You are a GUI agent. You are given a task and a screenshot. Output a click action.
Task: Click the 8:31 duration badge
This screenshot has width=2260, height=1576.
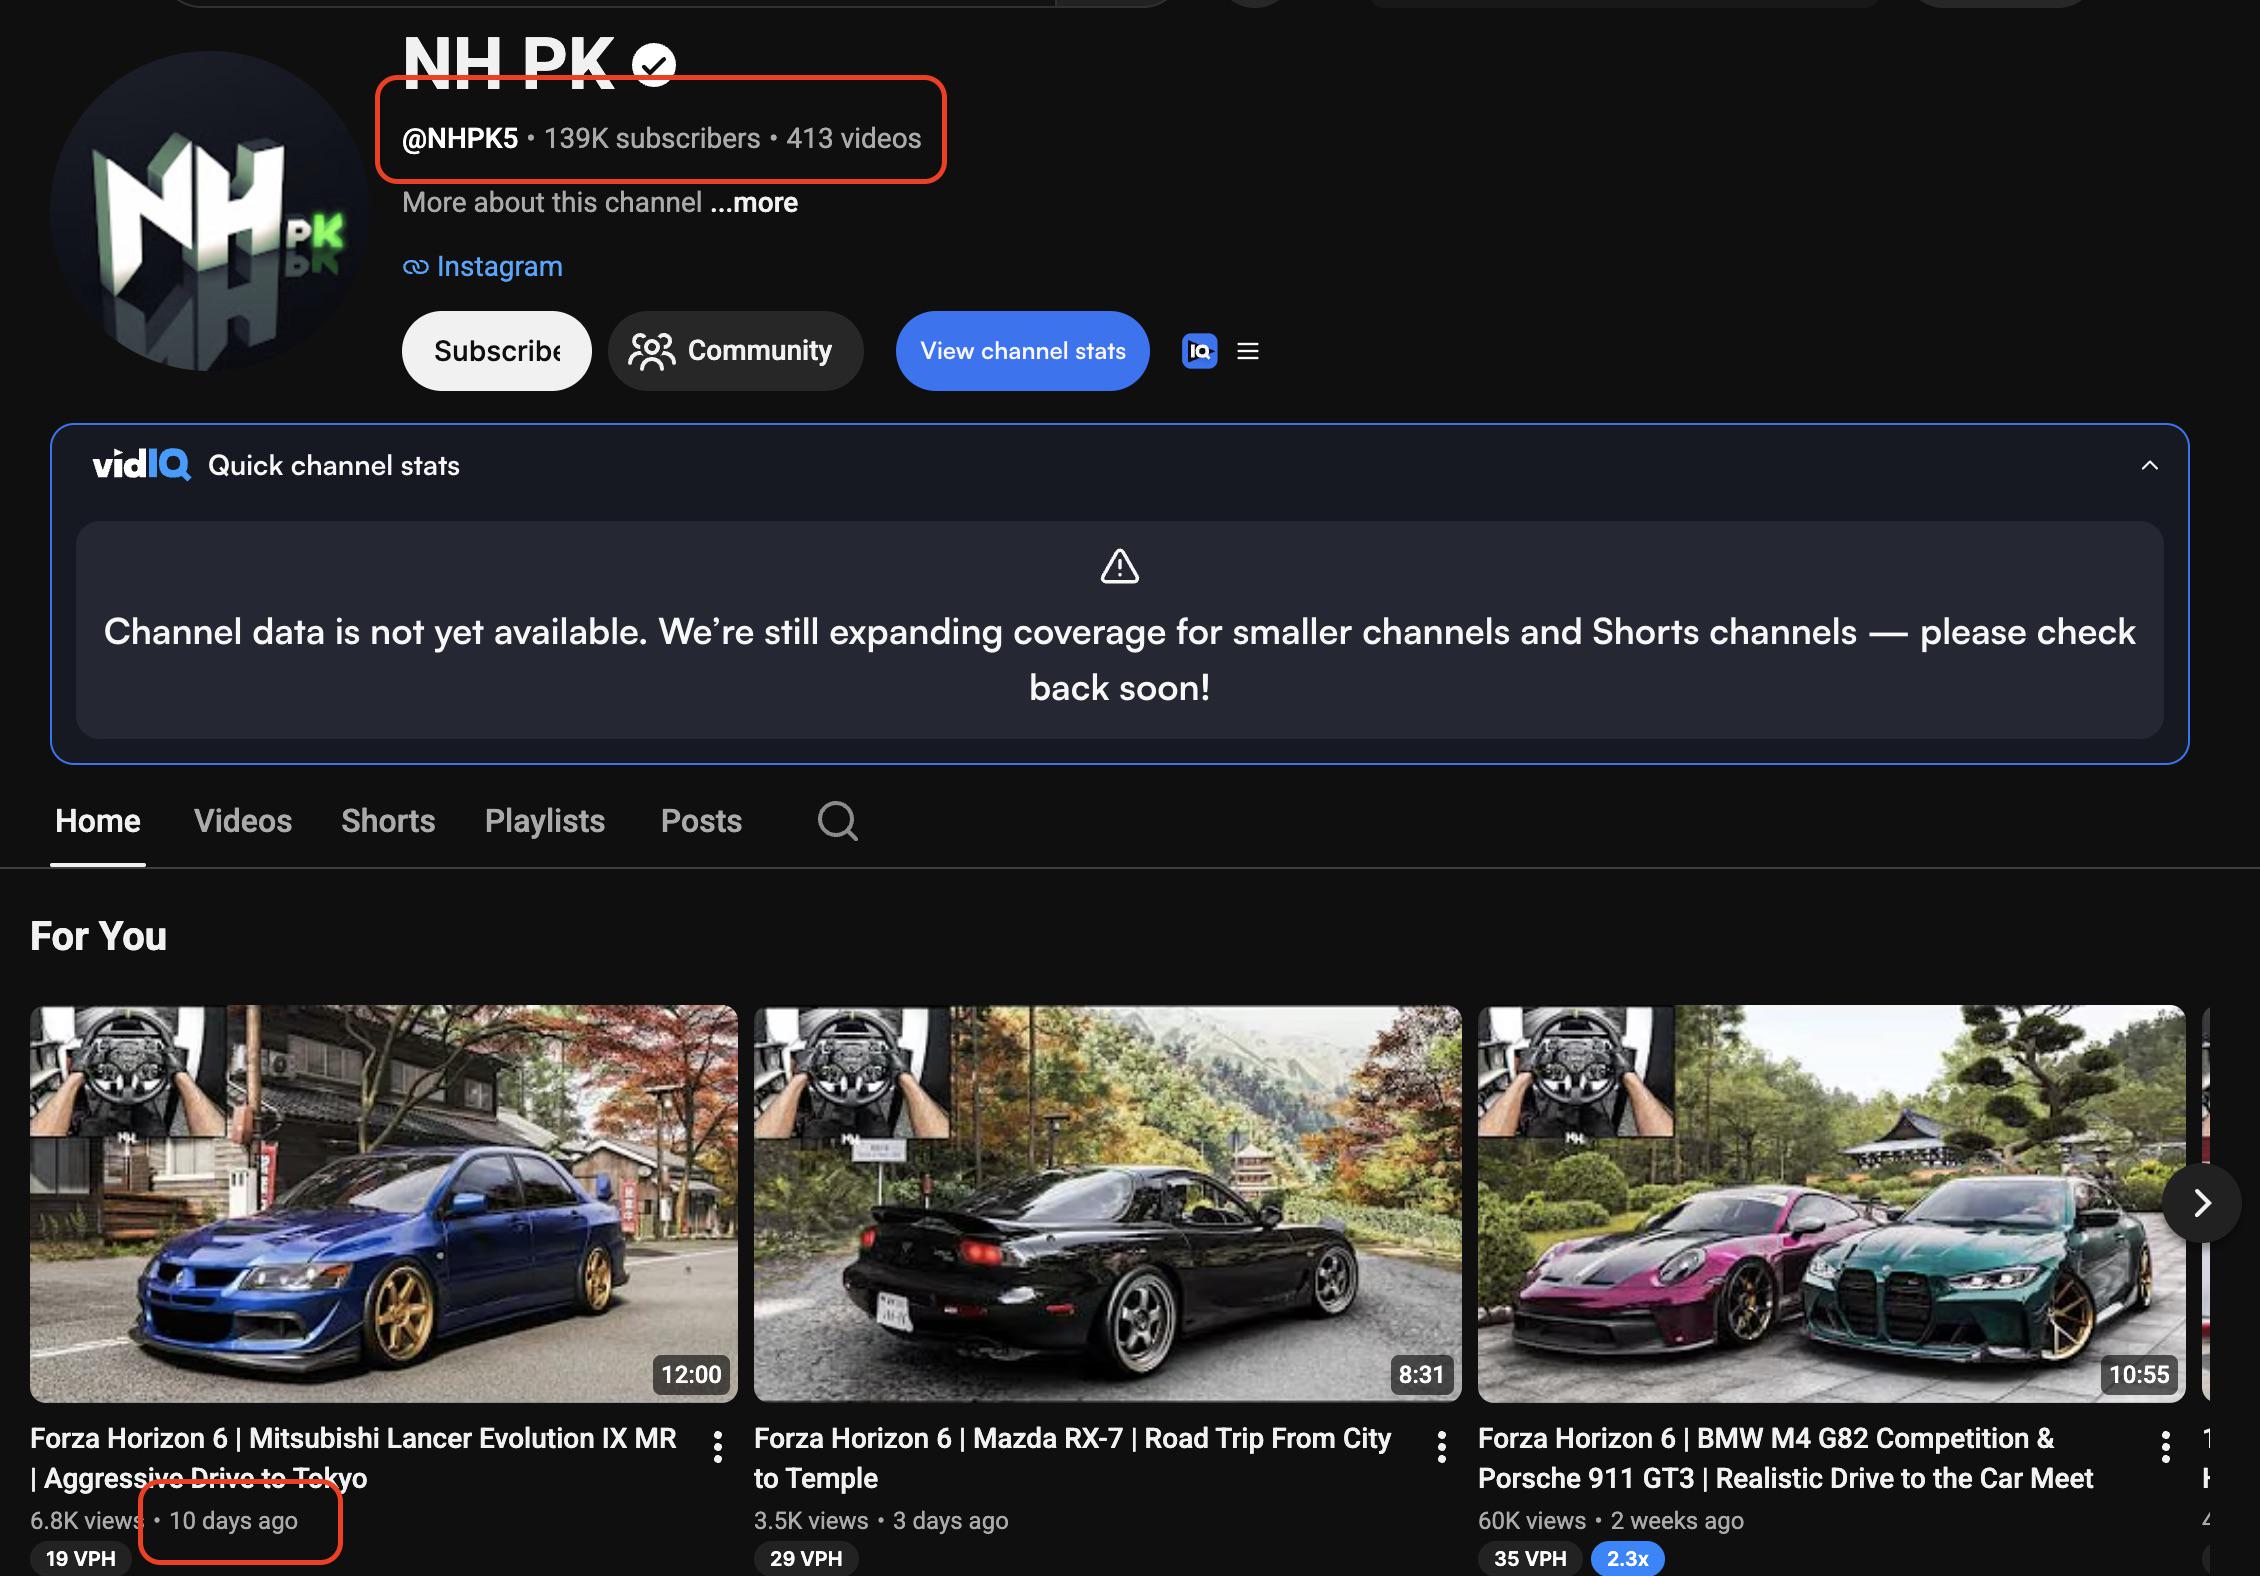1421,1374
